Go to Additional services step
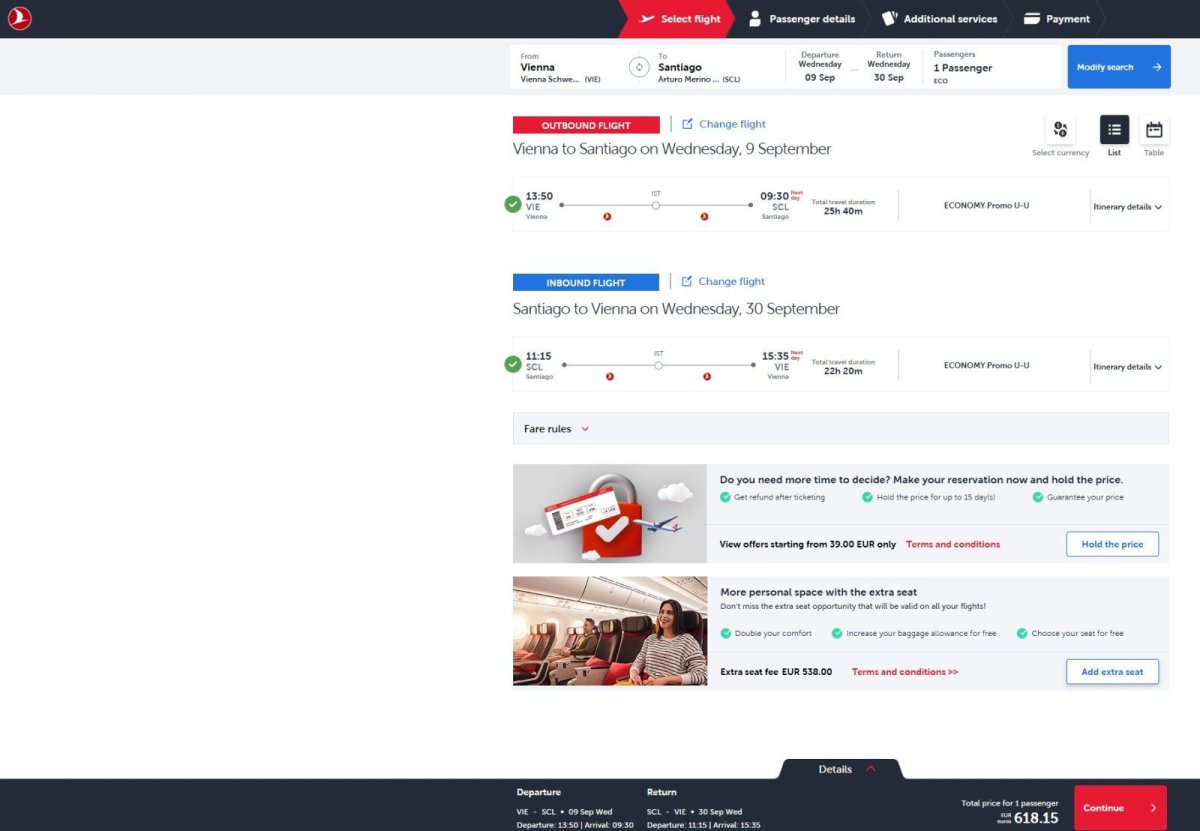1200x831 pixels. (x=940, y=19)
